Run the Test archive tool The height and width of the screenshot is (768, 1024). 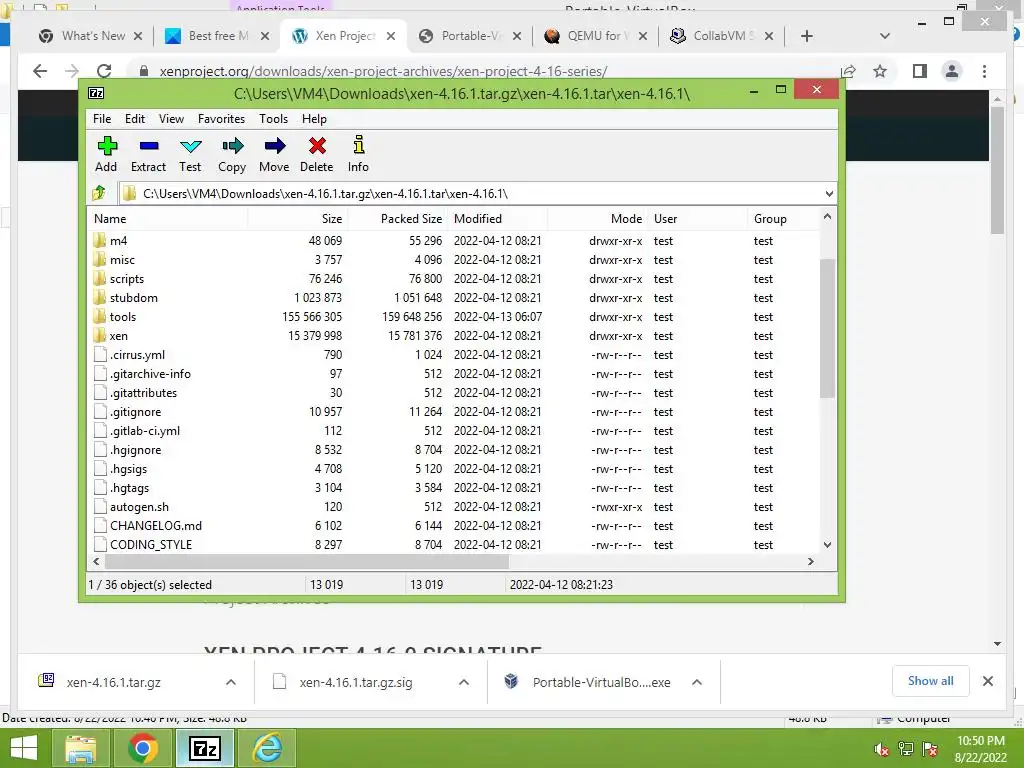click(x=190, y=146)
